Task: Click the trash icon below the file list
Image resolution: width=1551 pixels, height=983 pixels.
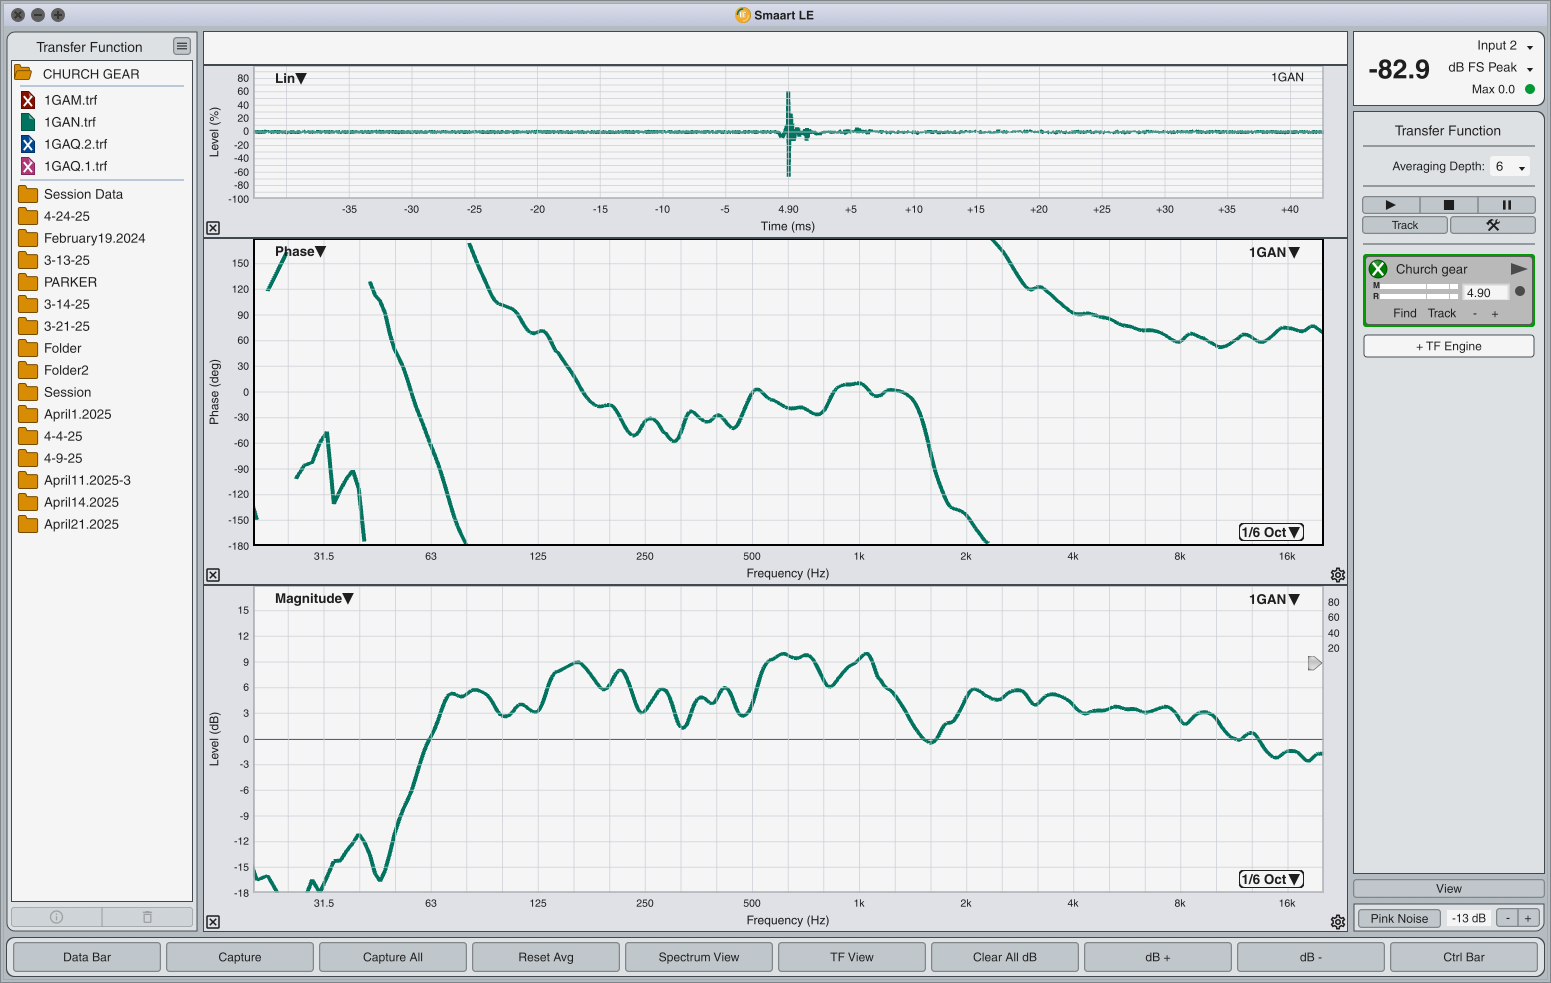Action: click(147, 917)
